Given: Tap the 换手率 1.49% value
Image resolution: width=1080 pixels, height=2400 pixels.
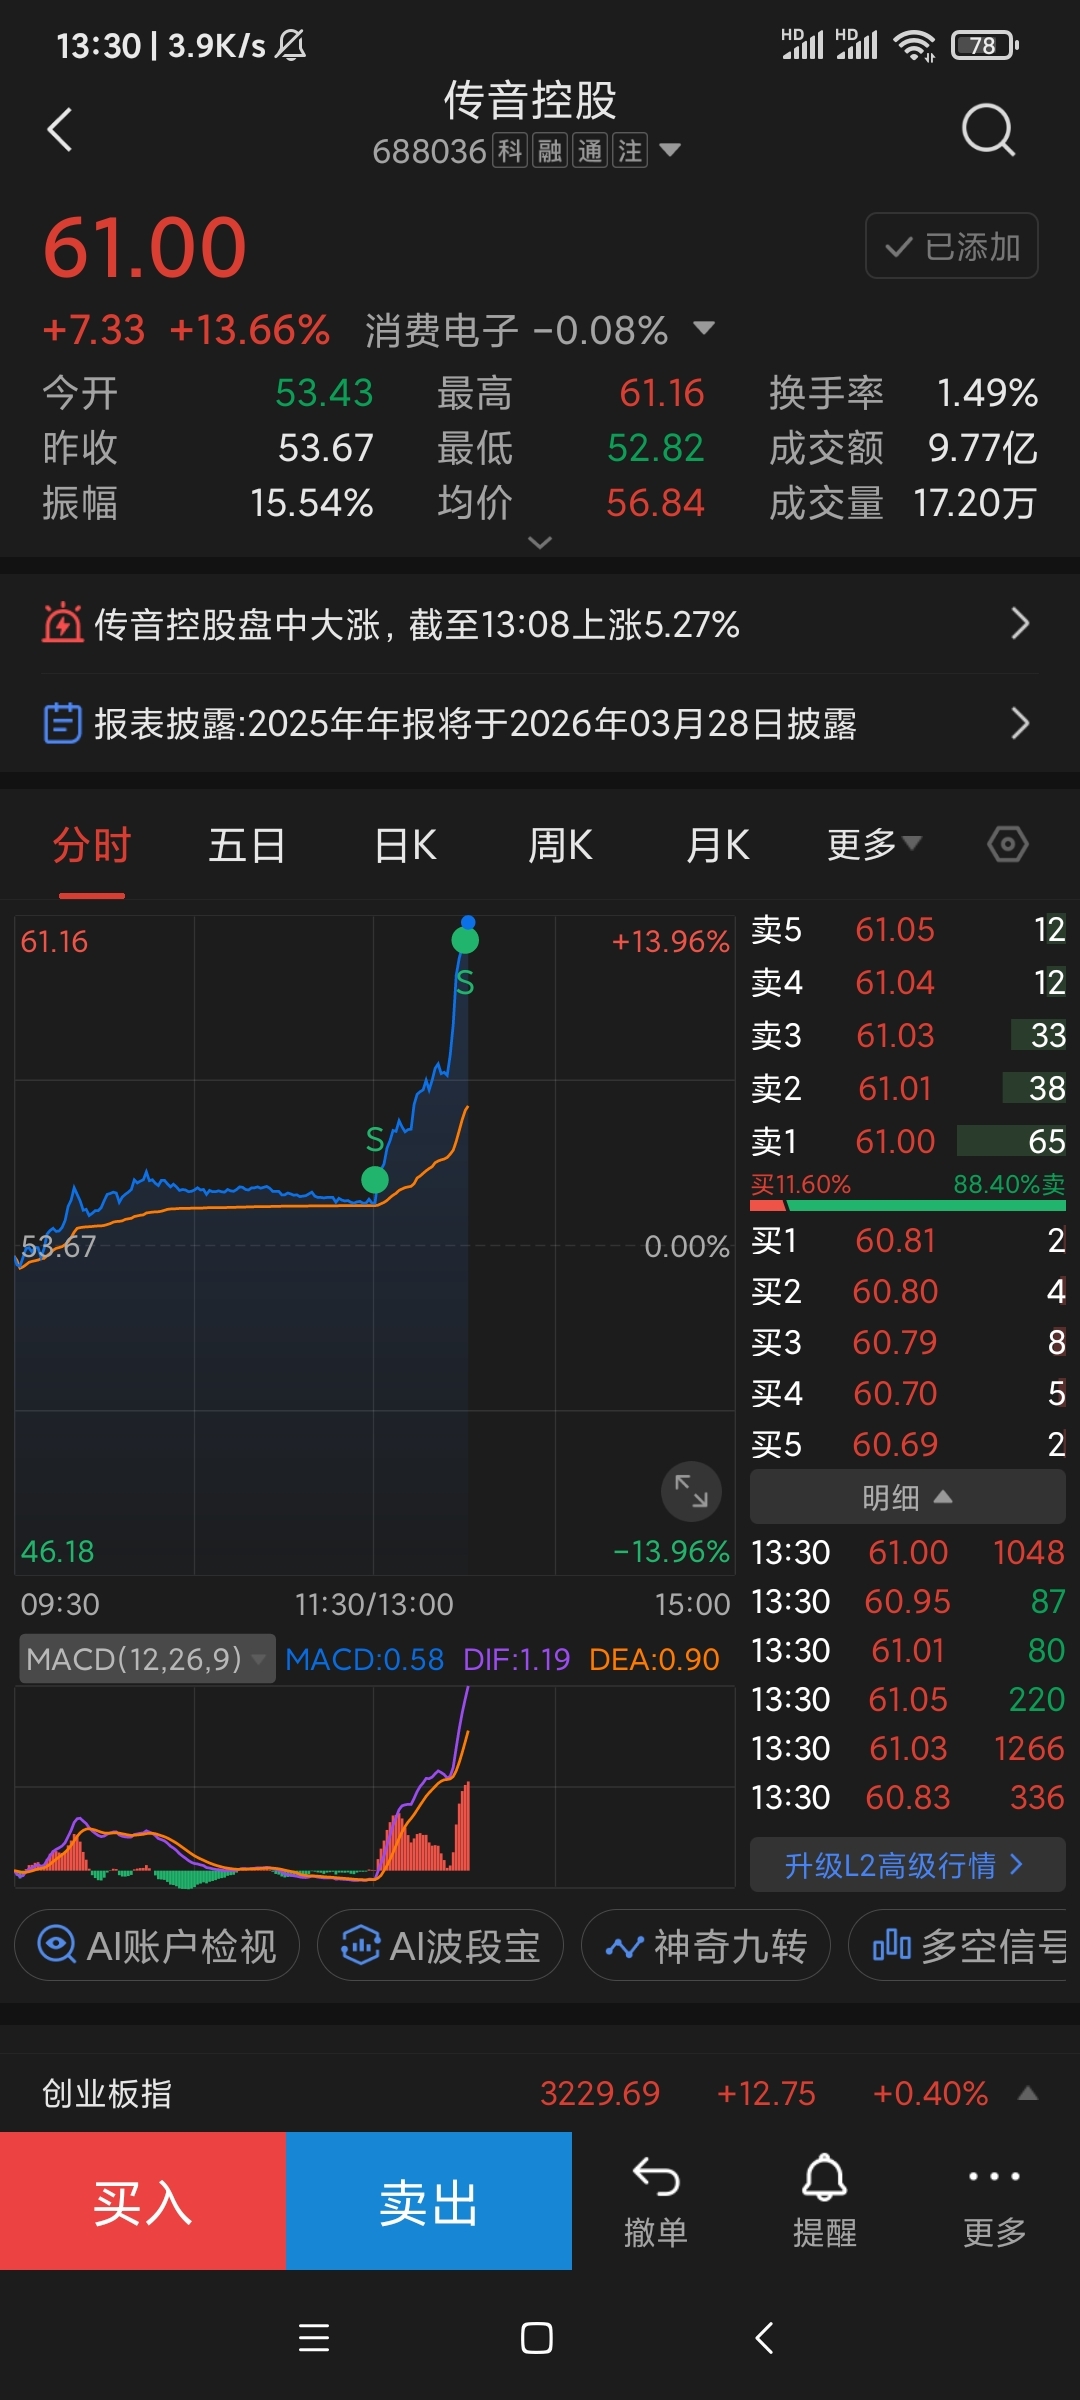Looking at the screenshot, I should [x=987, y=393].
